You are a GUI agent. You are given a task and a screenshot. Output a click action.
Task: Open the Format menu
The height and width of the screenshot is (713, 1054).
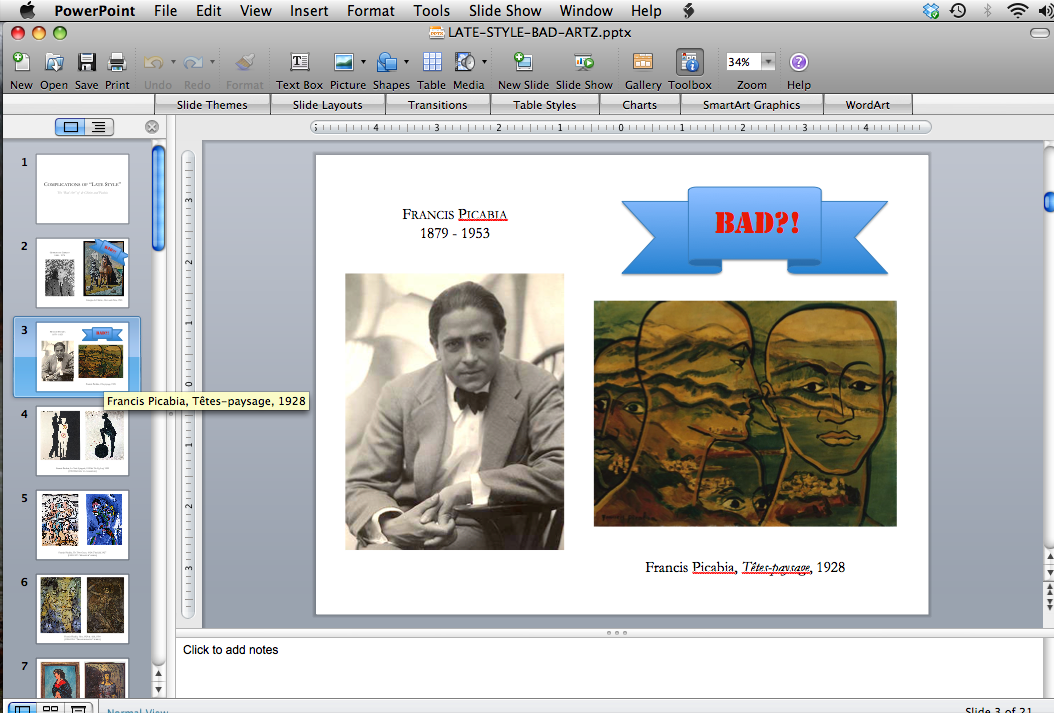(370, 11)
